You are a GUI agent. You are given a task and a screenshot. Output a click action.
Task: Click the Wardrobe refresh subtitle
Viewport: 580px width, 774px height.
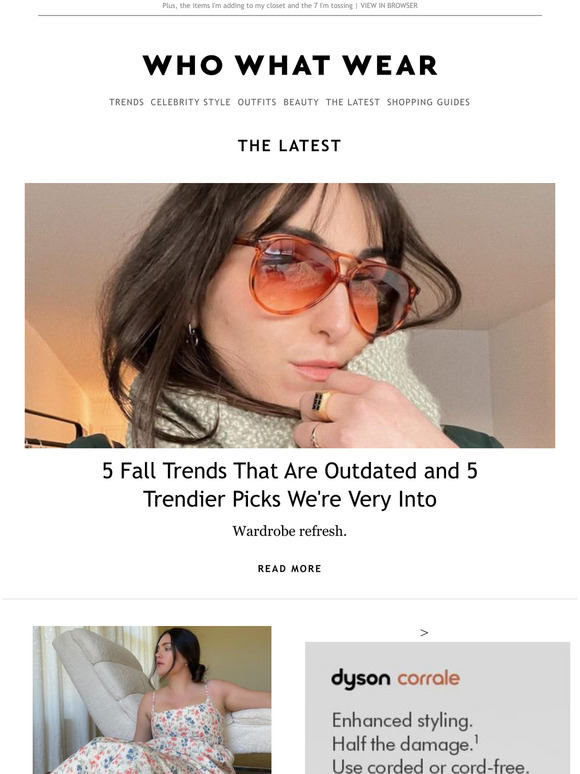tap(290, 531)
